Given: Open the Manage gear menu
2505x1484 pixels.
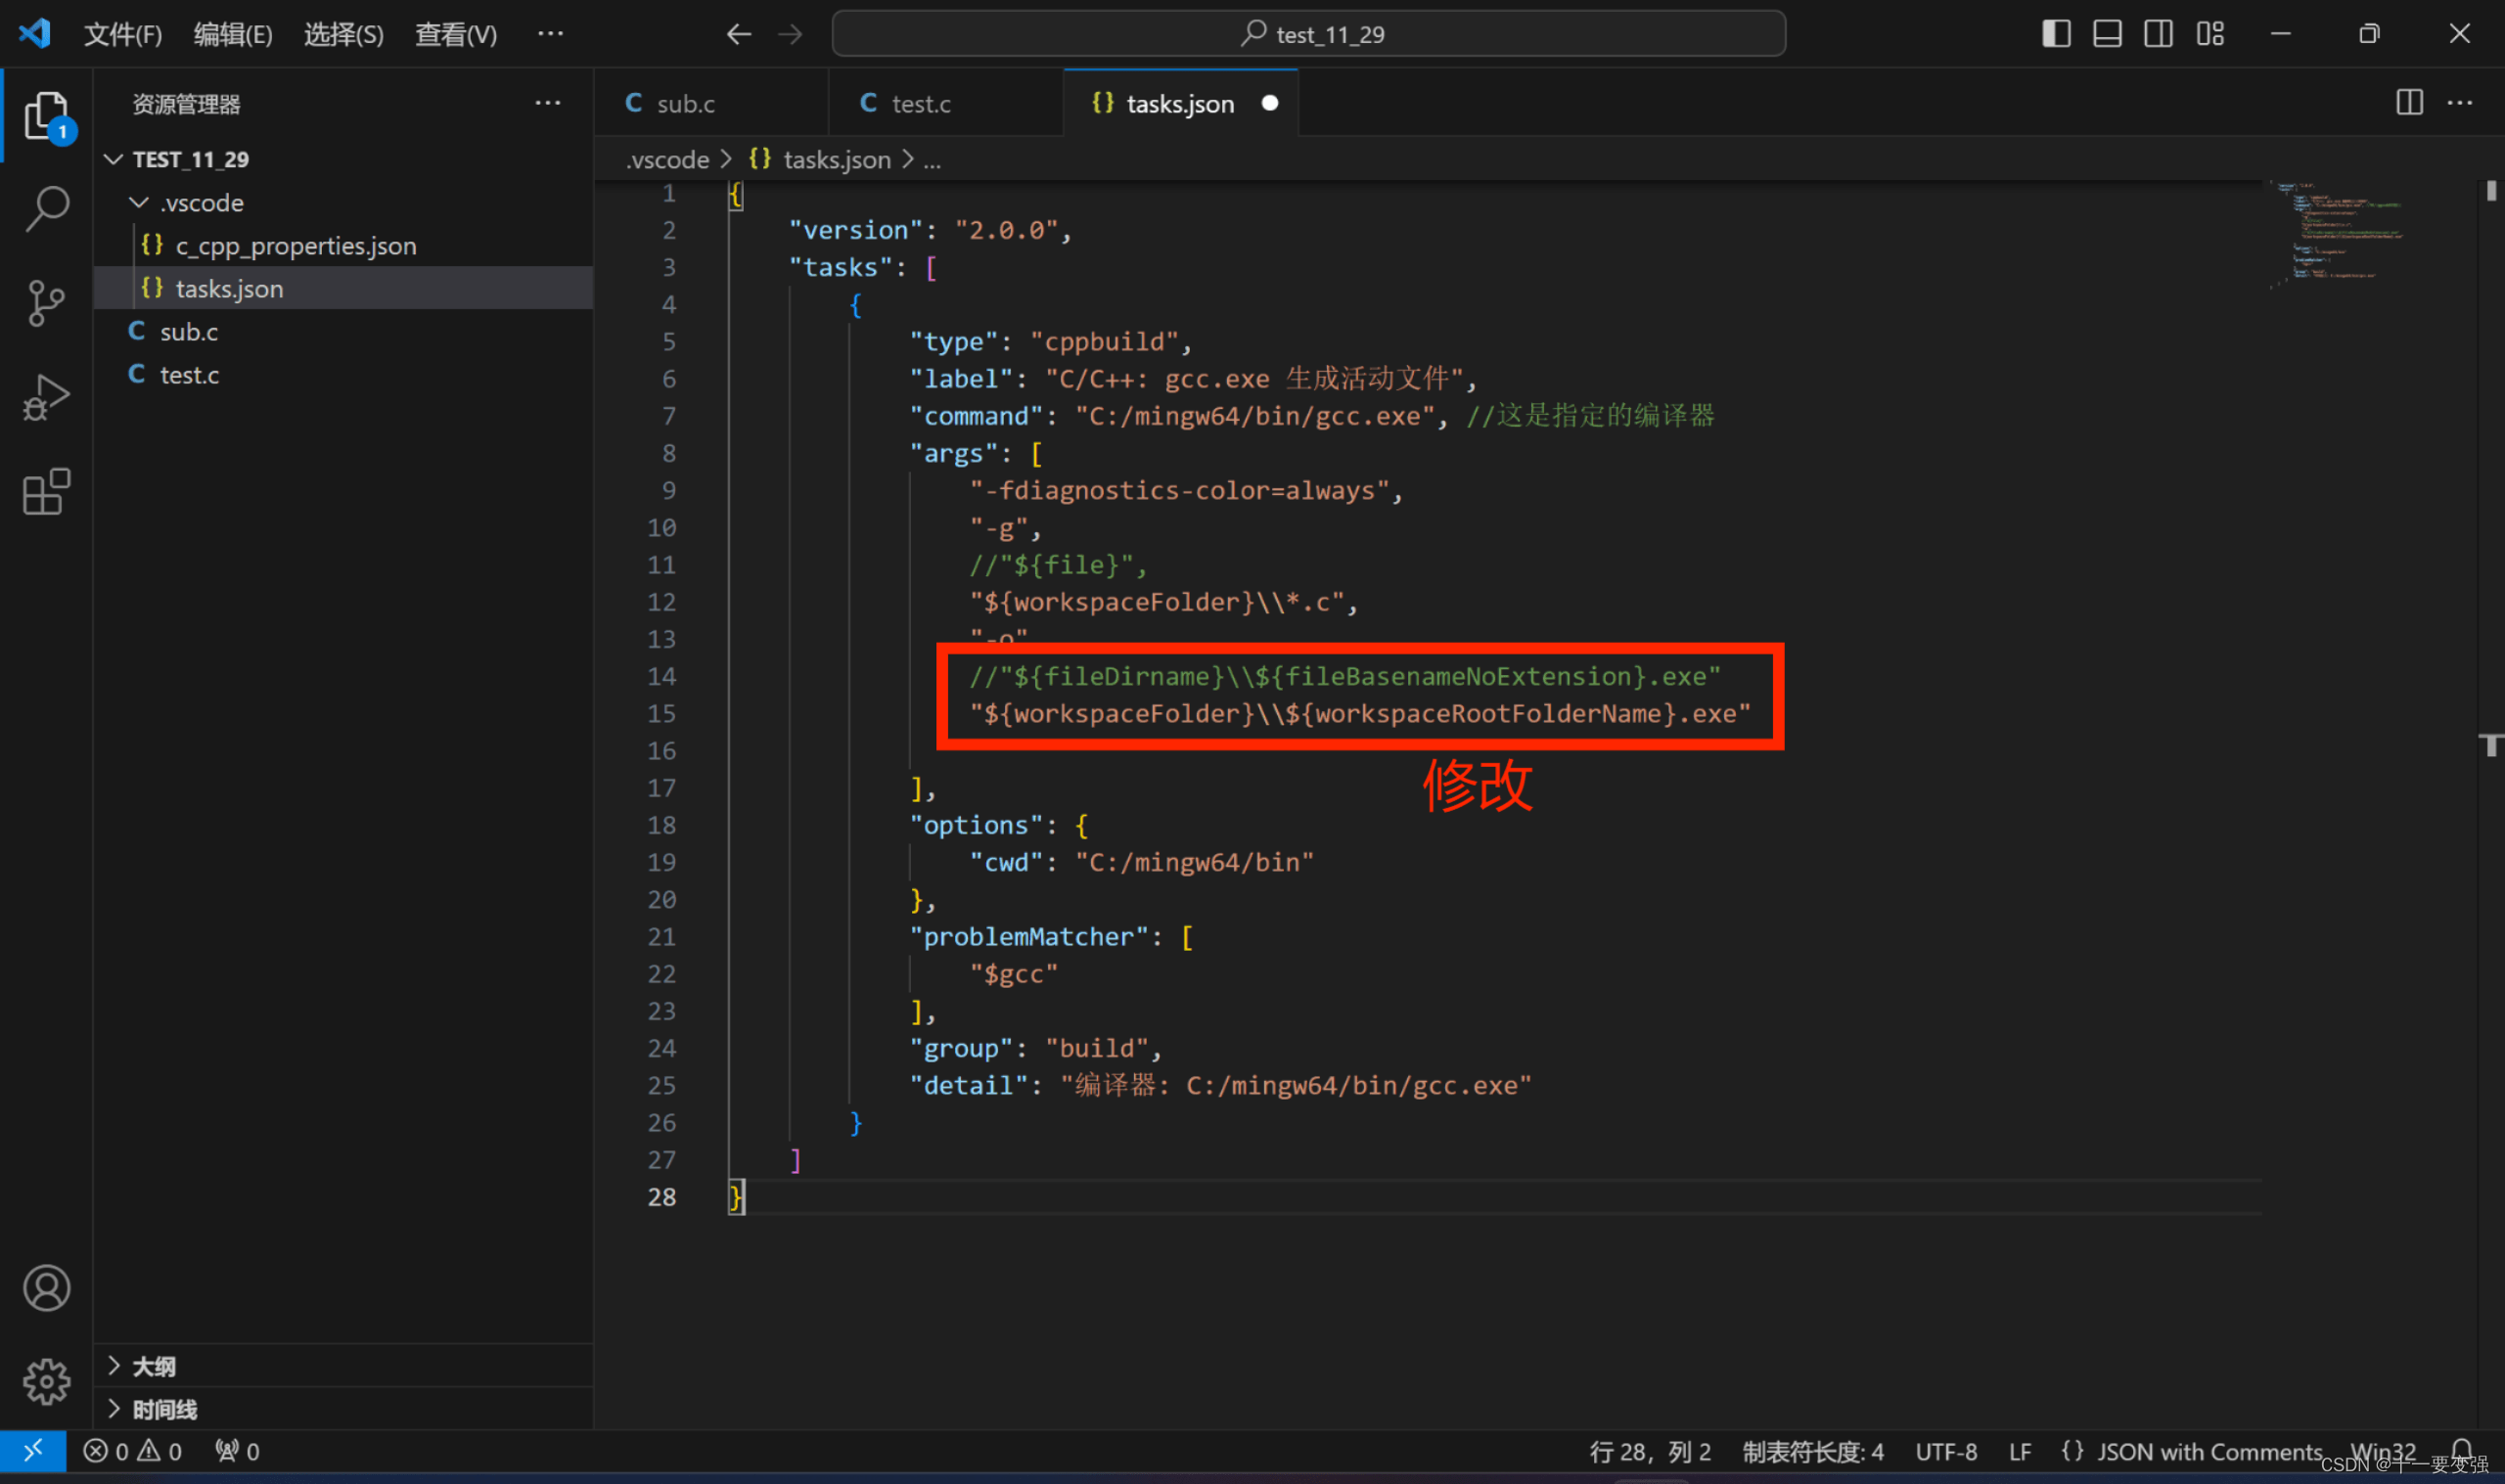Looking at the screenshot, I should (46, 1381).
